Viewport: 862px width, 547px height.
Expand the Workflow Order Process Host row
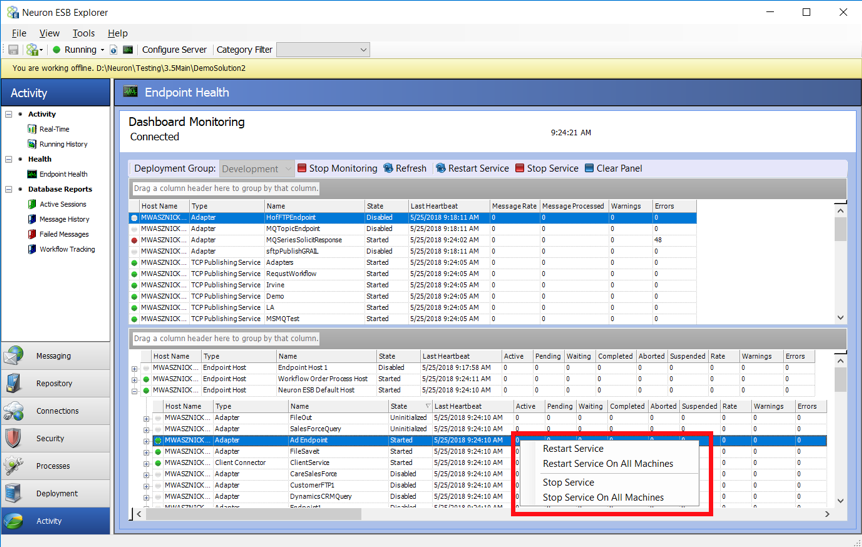pos(135,380)
